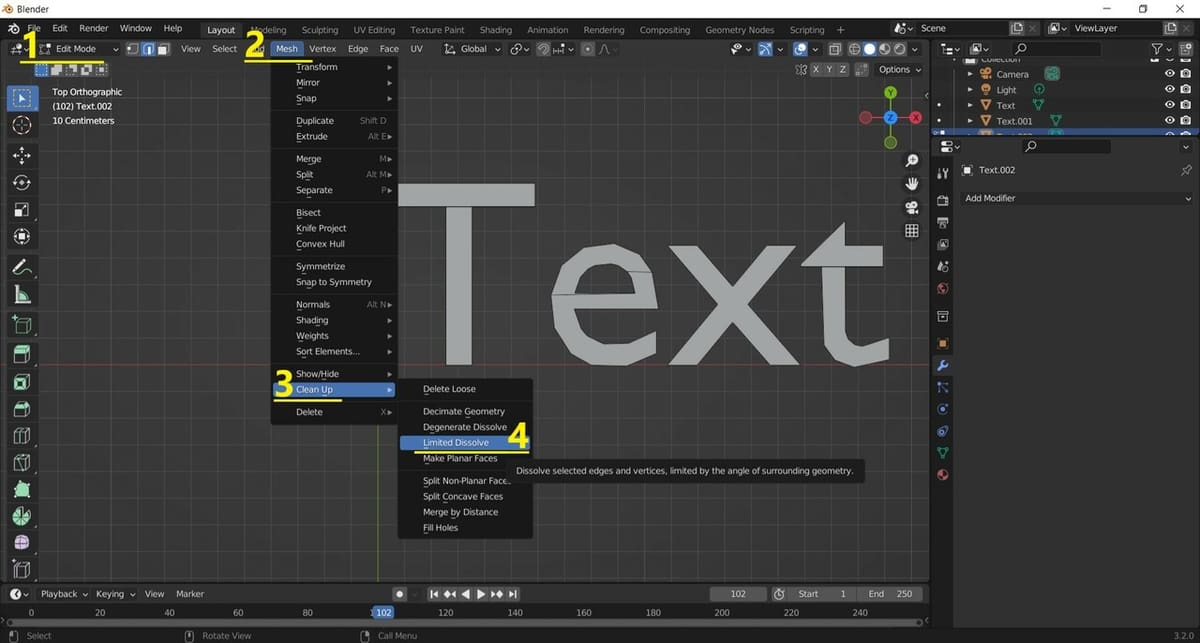Select the Poly Build tool
Viewport: 1200px width, 643px height.
click(22, 490)
